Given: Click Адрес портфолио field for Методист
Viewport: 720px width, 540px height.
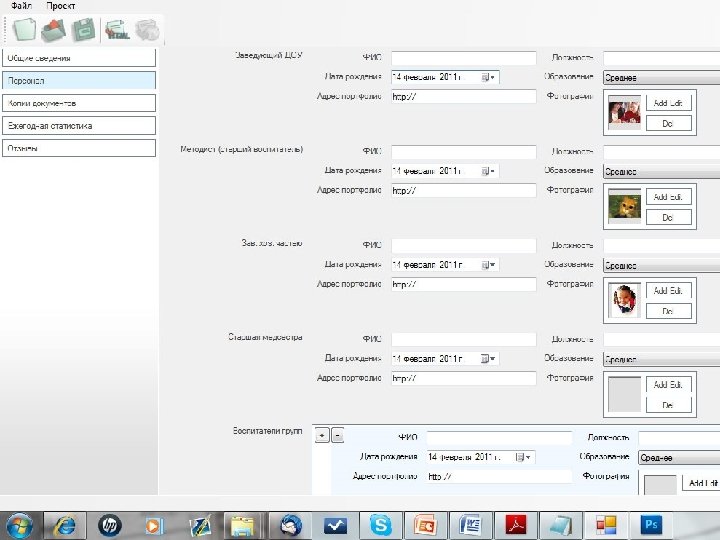Looking at the screenshot, I should click(x=464, y=190).
